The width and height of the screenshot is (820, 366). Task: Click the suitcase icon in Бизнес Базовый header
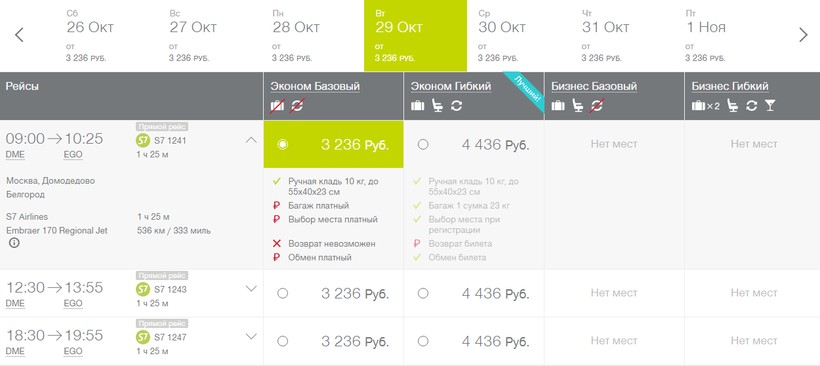click(x=558, y=106)
